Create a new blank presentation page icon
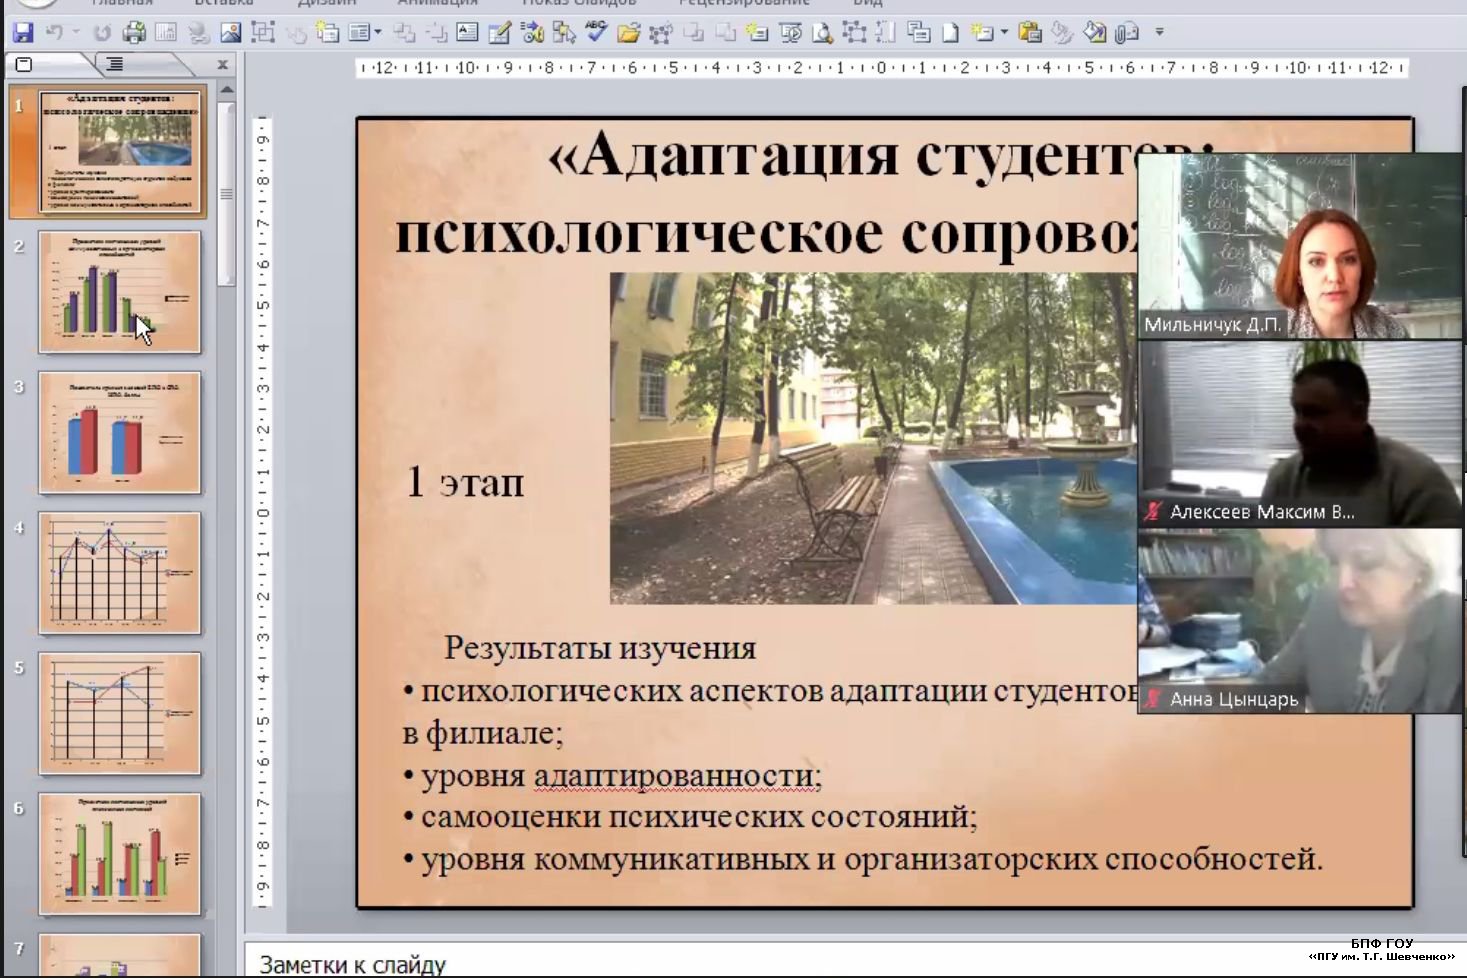Image resolution: width=1467 pixels, height=978 pixels. tap(951, 33)
